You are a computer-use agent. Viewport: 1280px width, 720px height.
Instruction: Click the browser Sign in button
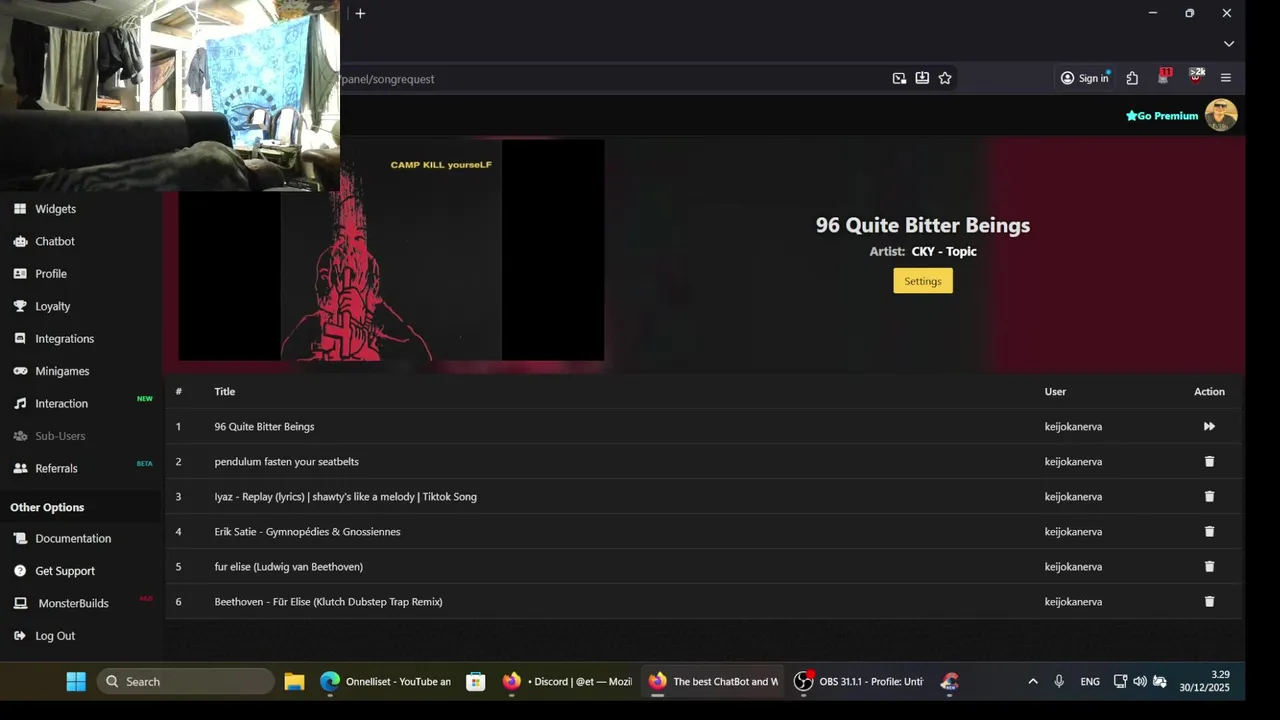coord(1085,78)
